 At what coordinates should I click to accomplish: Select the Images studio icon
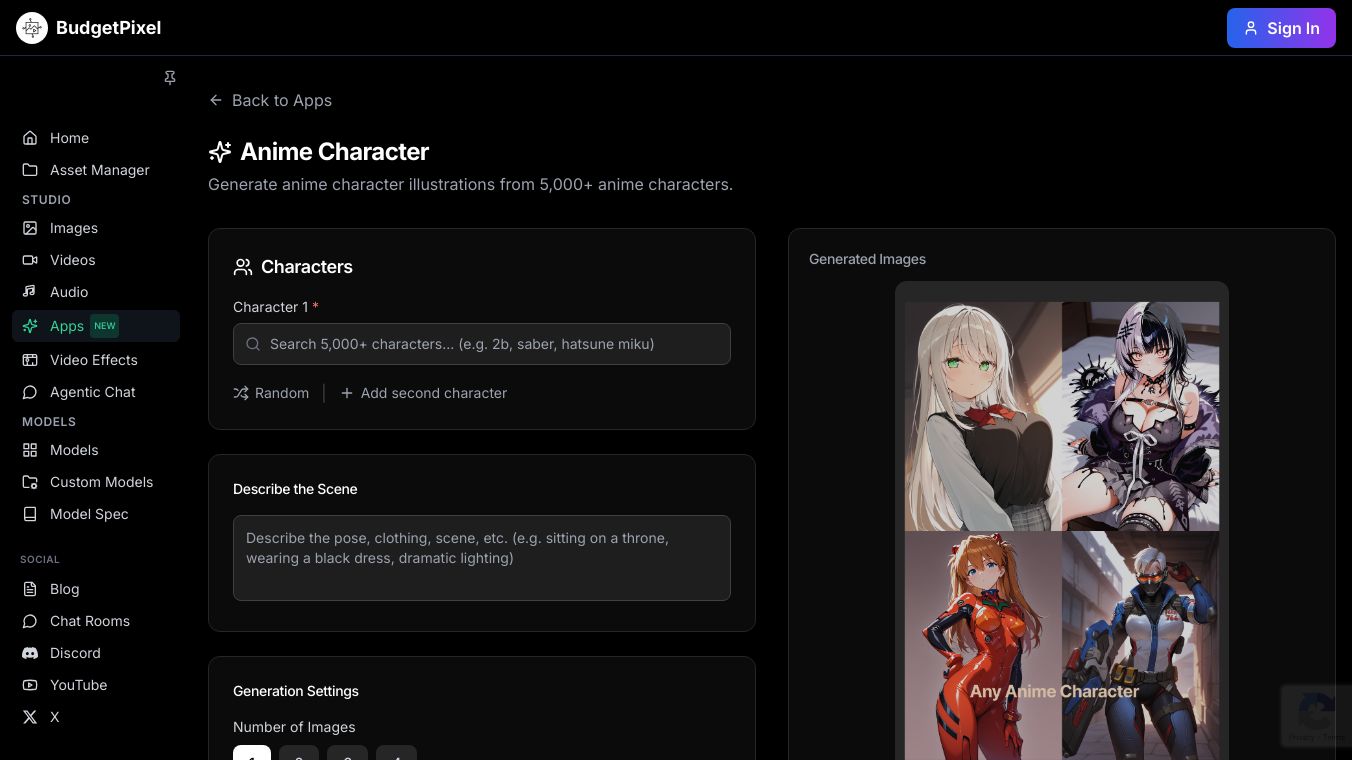[x=30, y=228]
